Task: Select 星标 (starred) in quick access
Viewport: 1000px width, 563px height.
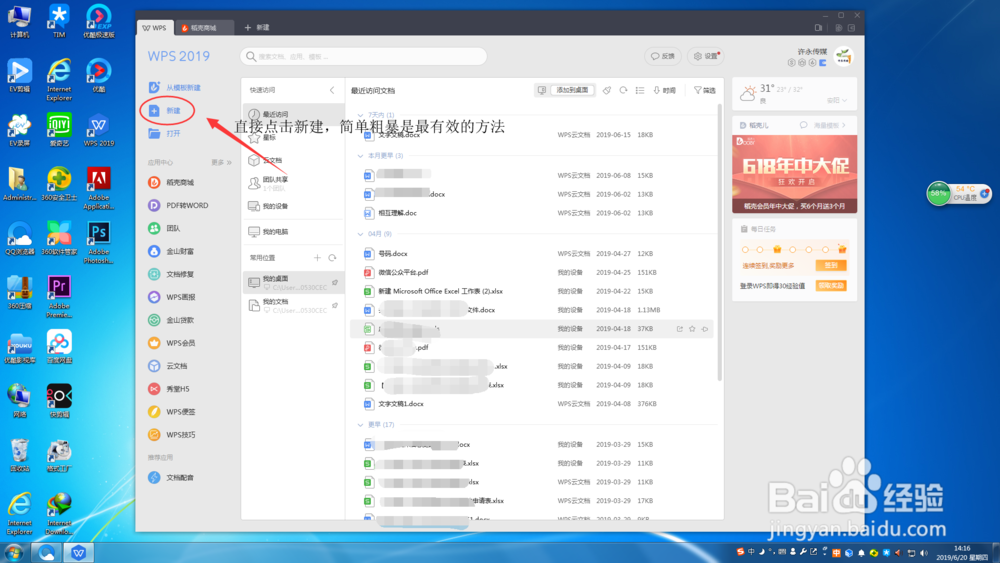Action: (x=293, y=137)
